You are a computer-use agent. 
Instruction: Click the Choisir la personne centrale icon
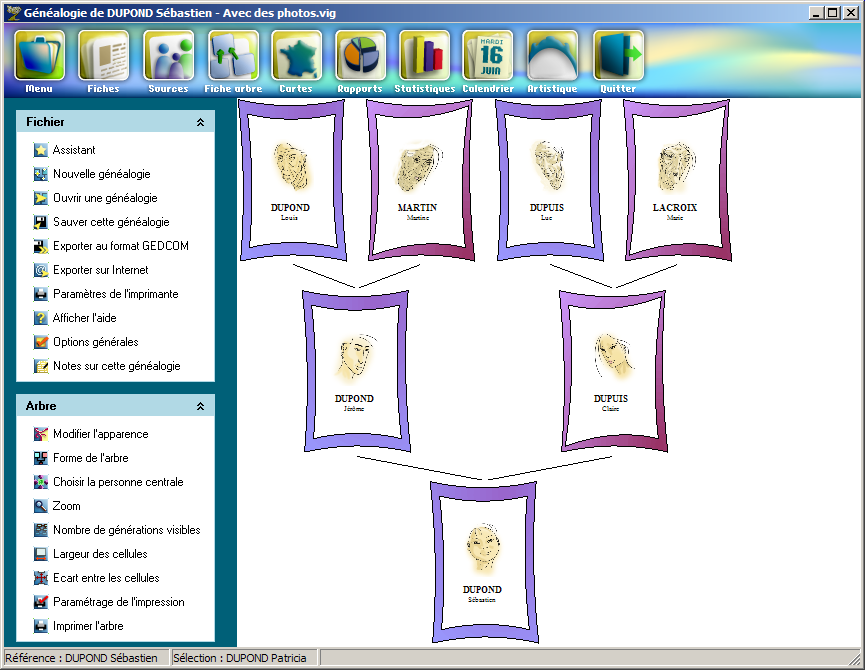tap(40, 482)
